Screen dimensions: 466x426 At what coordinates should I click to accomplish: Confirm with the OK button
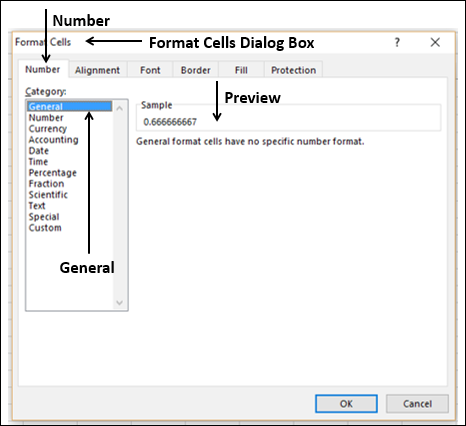coord(346,404)
